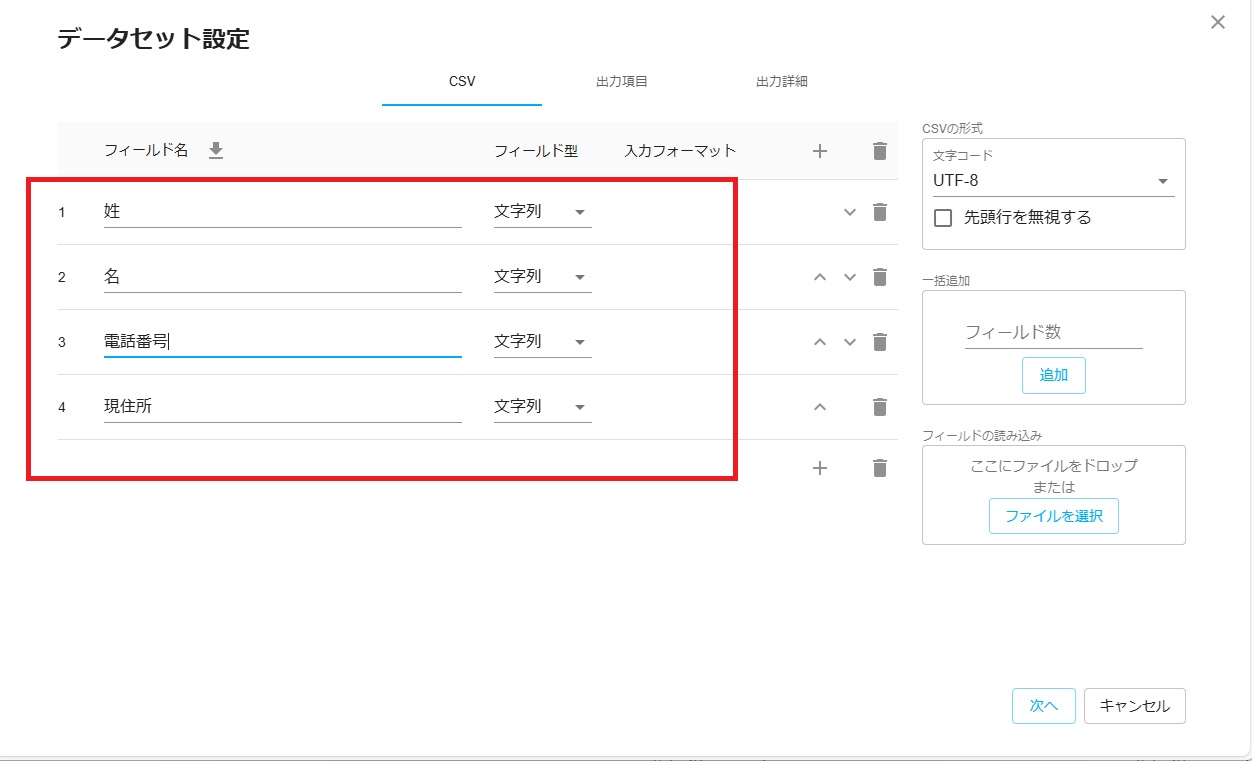1252x761 pixels.
Task: Click download icon next to フィールド名
Action: tap(216, 151)
